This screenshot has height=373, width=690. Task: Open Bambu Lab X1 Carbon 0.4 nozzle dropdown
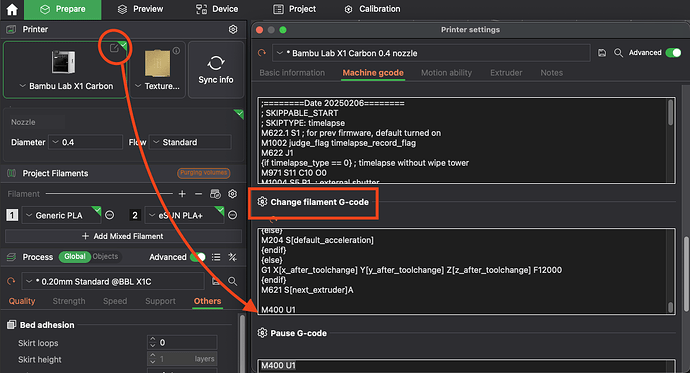pos(431,53)
